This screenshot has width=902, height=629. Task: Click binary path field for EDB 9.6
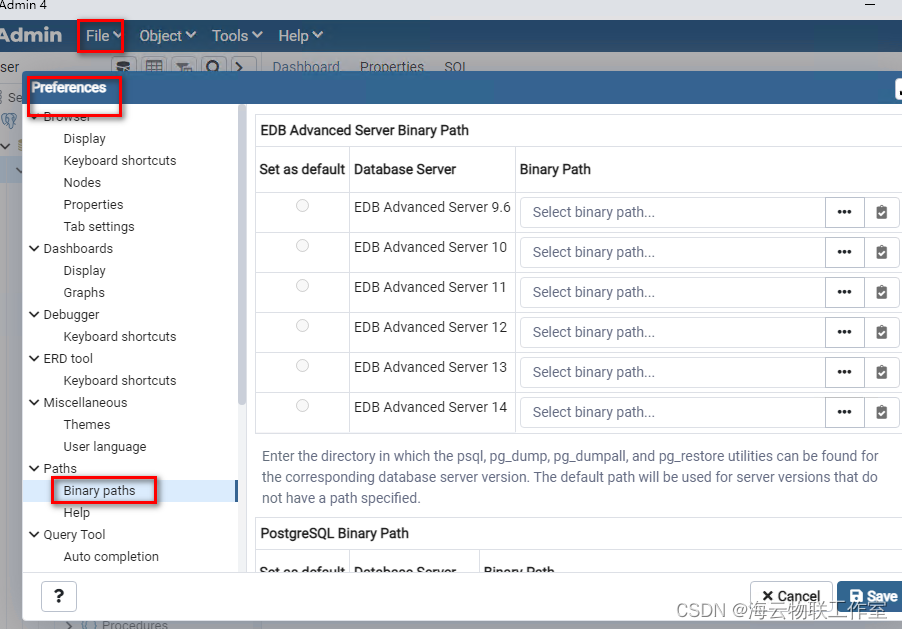coord(672,212)
